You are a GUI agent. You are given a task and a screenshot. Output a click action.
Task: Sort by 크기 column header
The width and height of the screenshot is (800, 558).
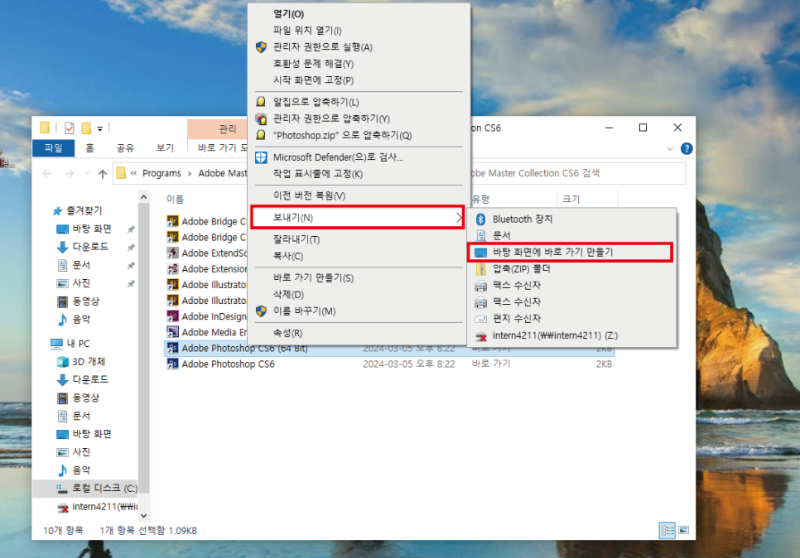[x=571, y=199]
